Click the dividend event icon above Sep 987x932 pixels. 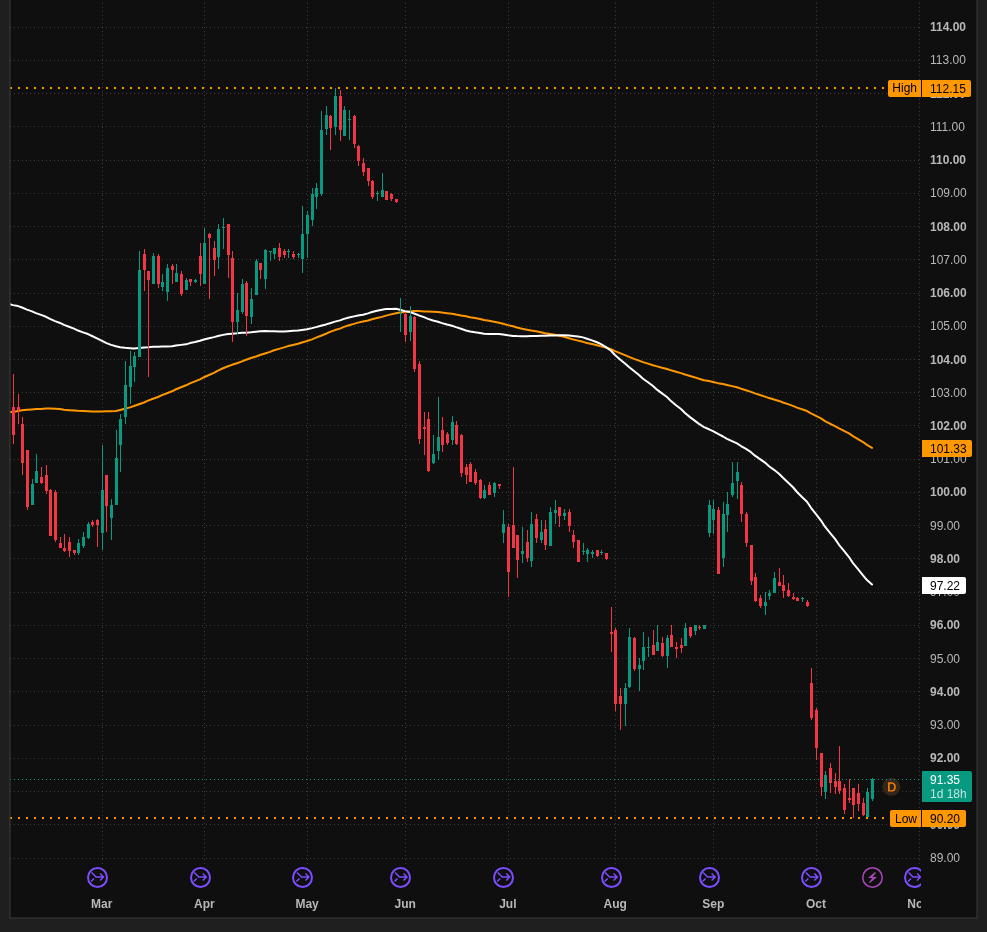[x=709, y=877]
